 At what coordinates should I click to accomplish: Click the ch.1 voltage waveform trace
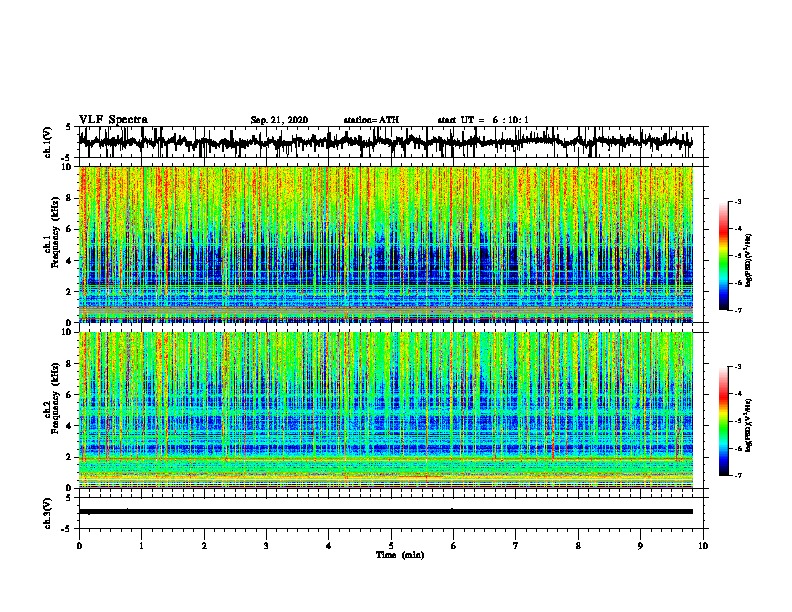[385, 142]
